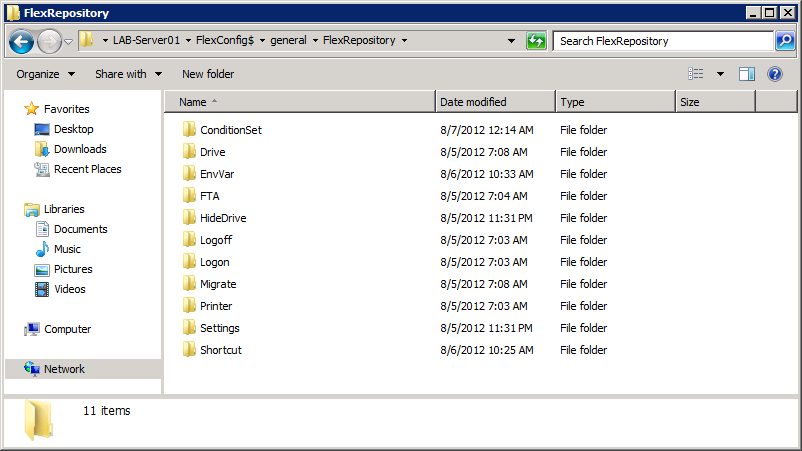Click FlexConfig$ in the address breadcrumb
The height and width of the screenshot is (451, 802).
[x=225, y=40]
